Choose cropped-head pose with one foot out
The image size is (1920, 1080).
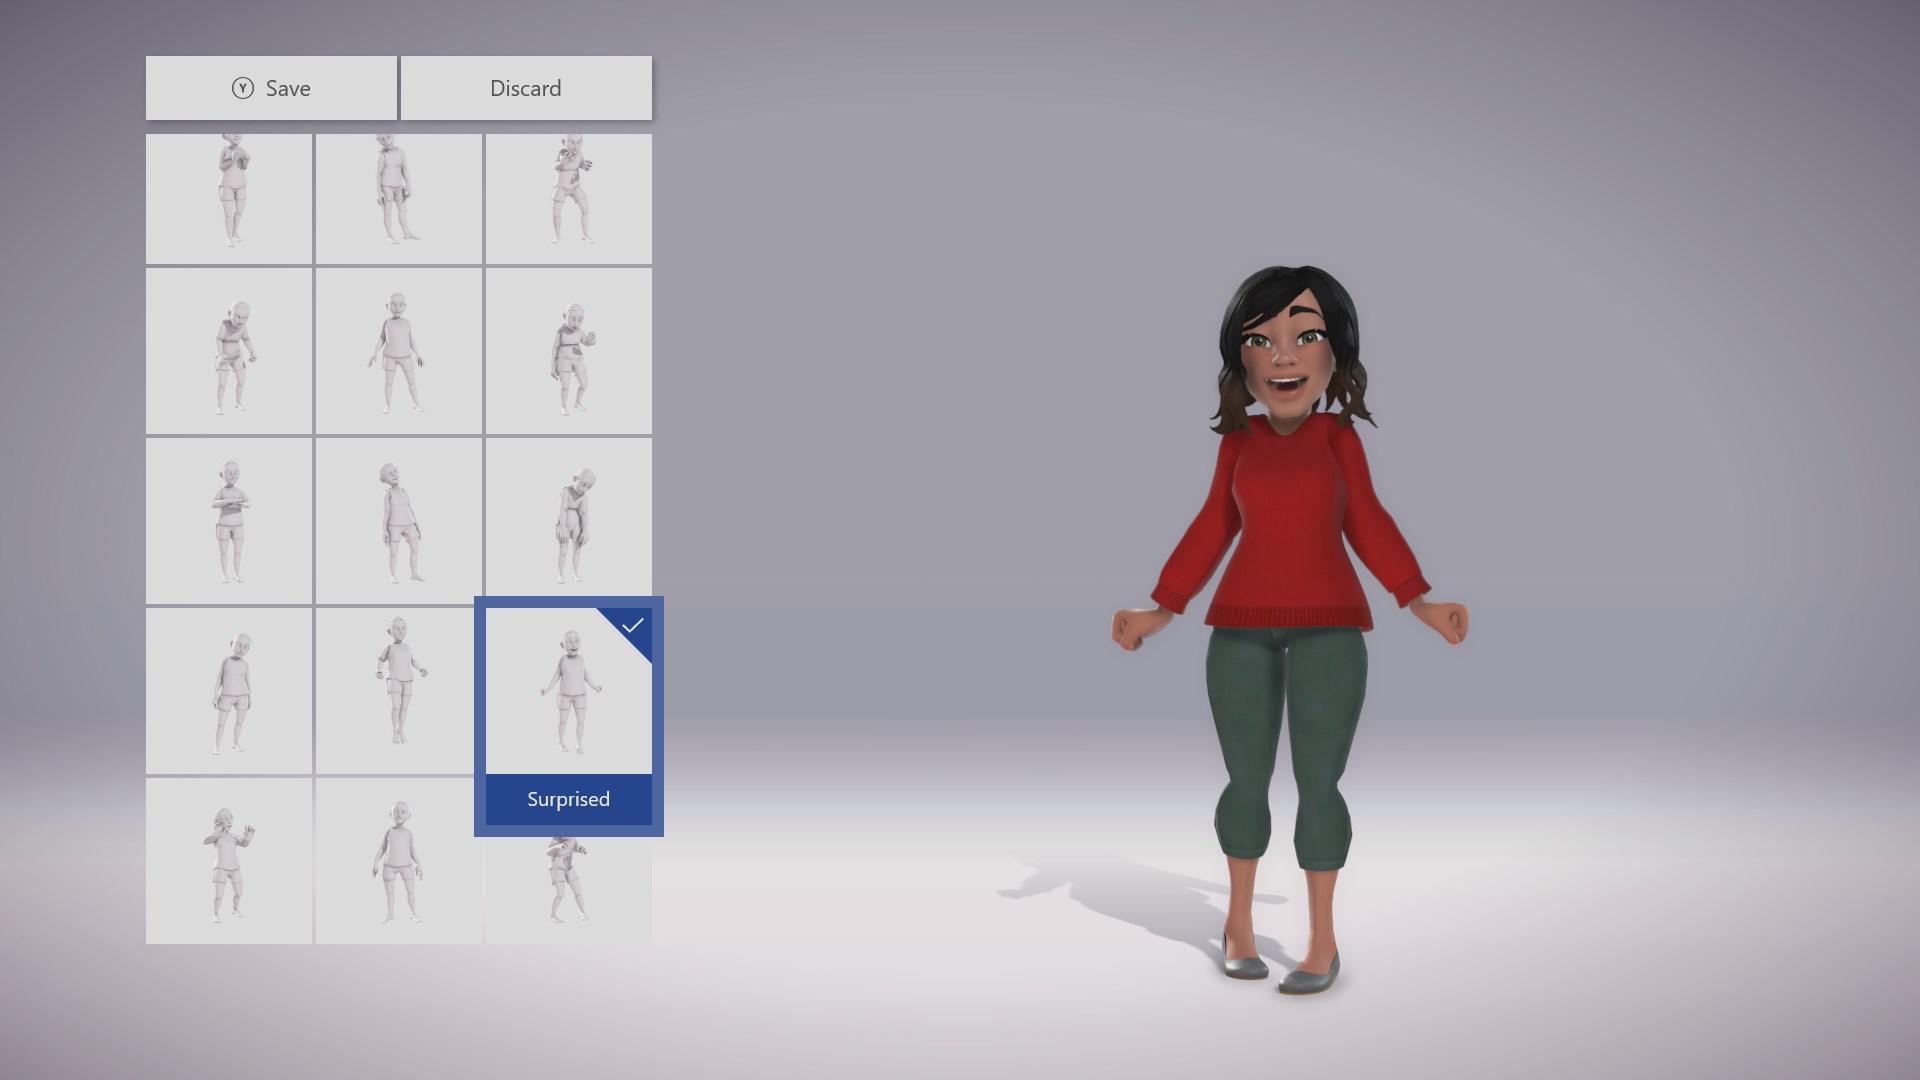[398, 199]
